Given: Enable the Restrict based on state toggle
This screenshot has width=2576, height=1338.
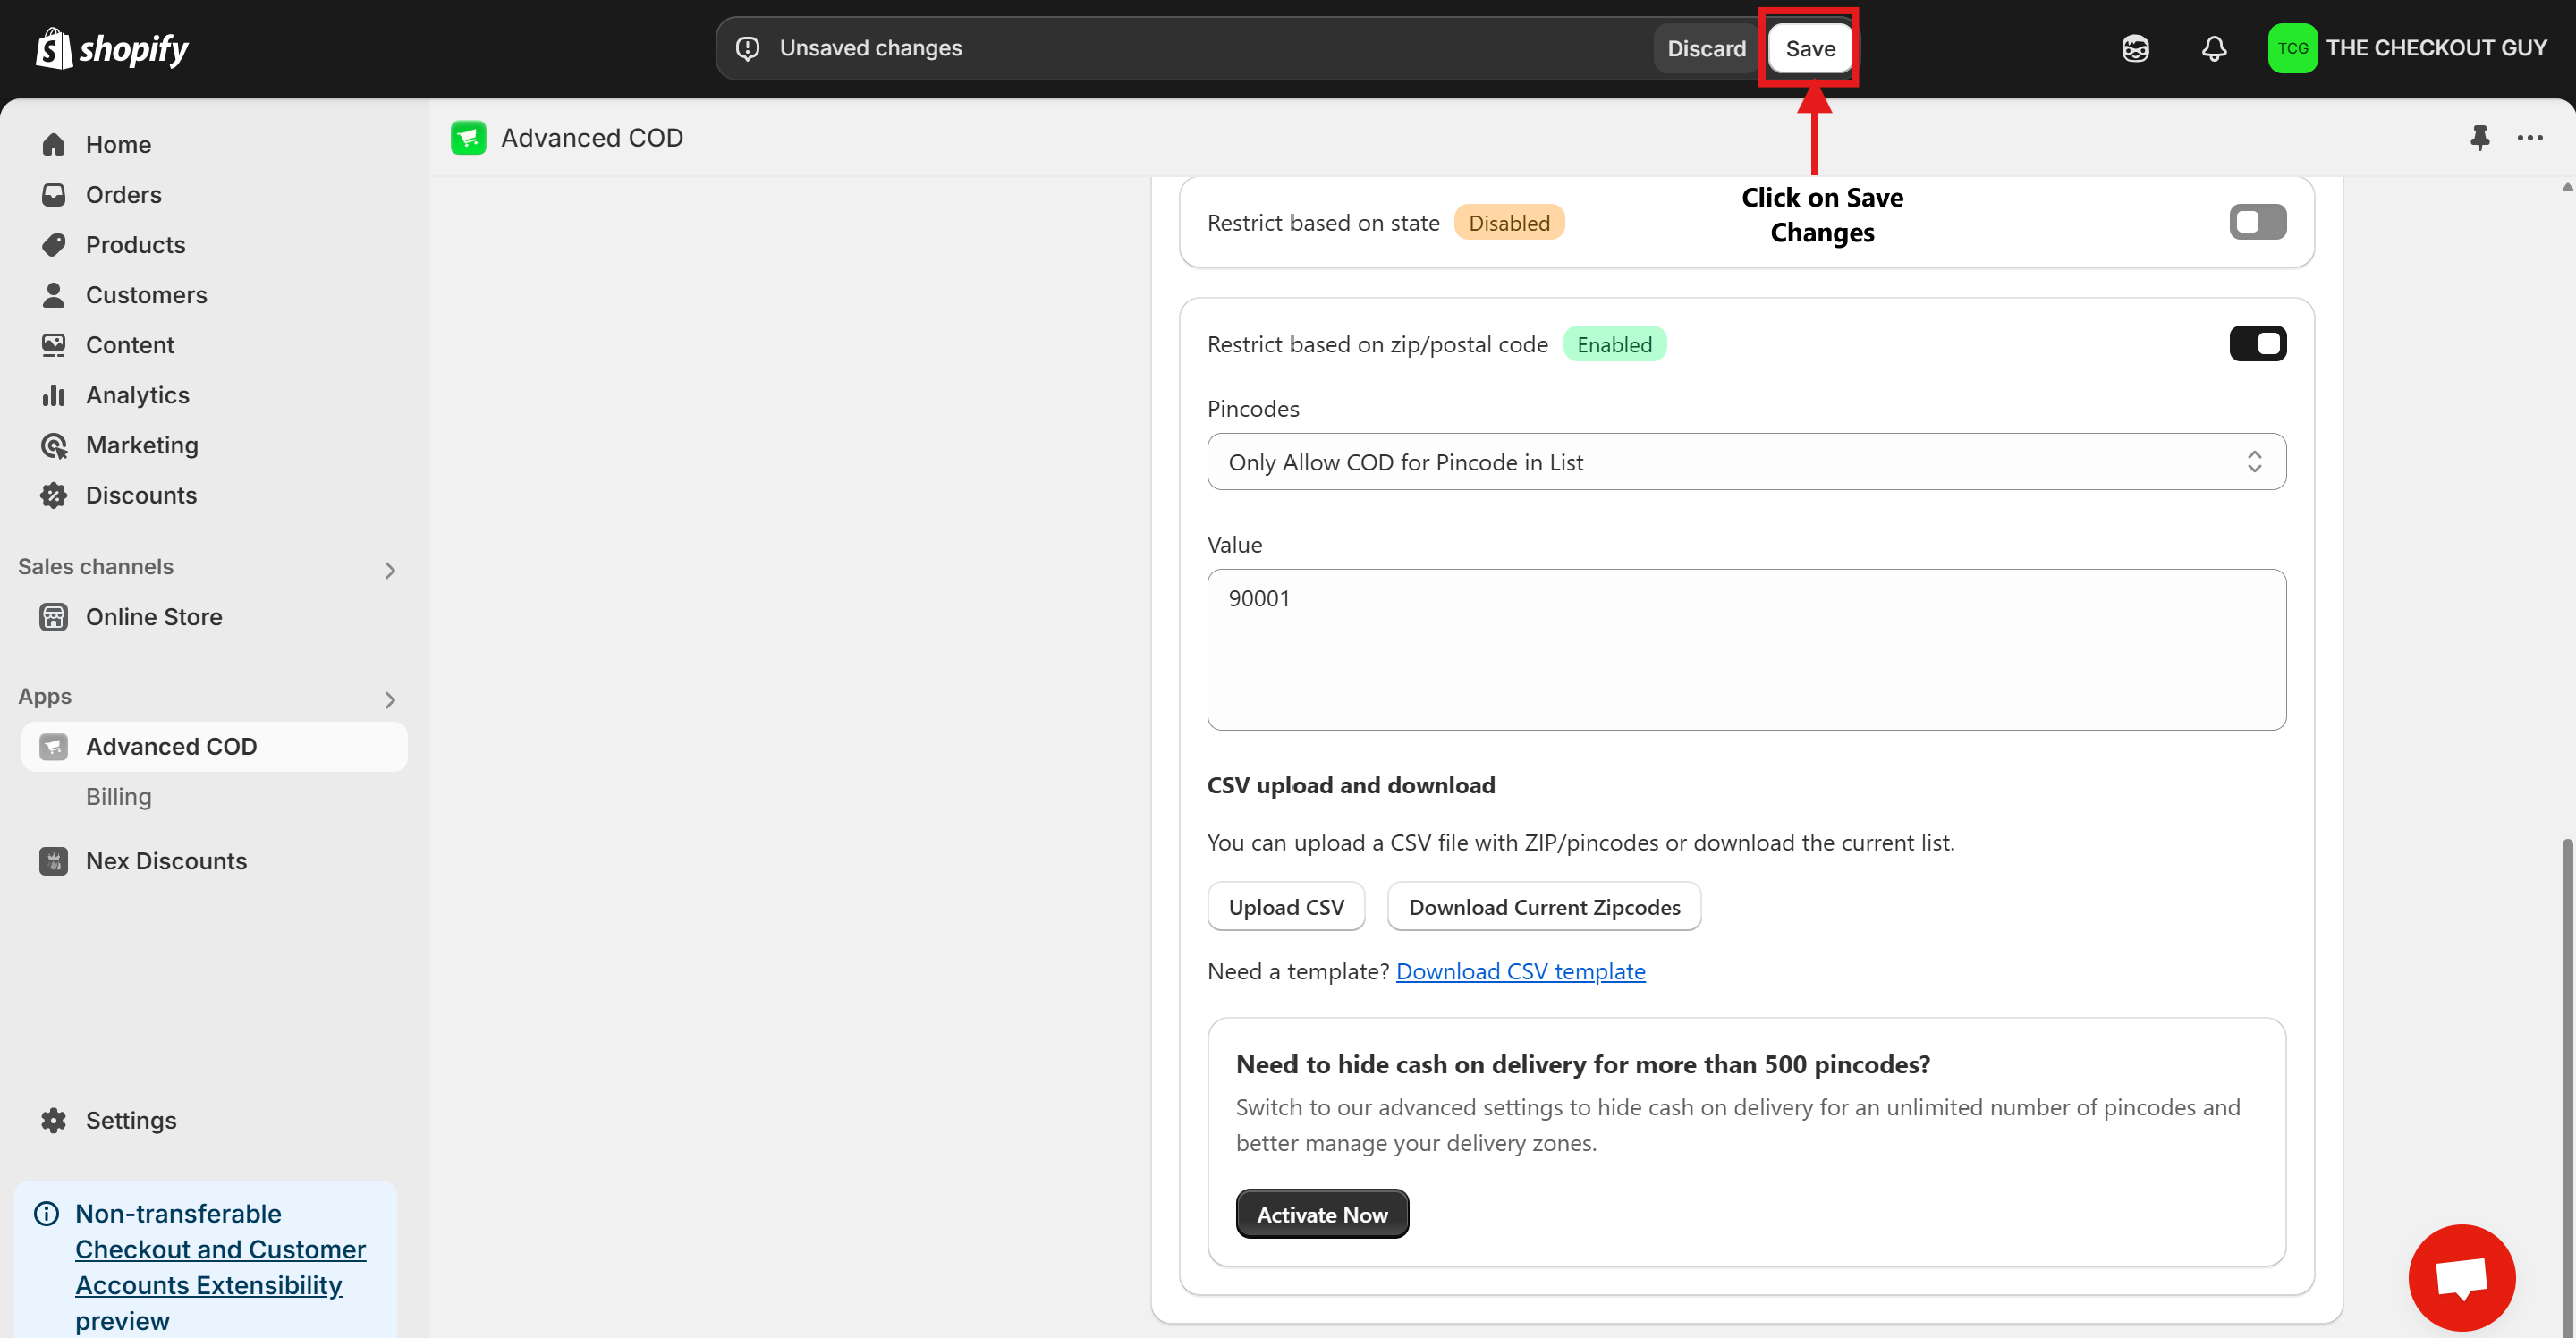Looking at the screenshot, I should [x=2257, y=222].
